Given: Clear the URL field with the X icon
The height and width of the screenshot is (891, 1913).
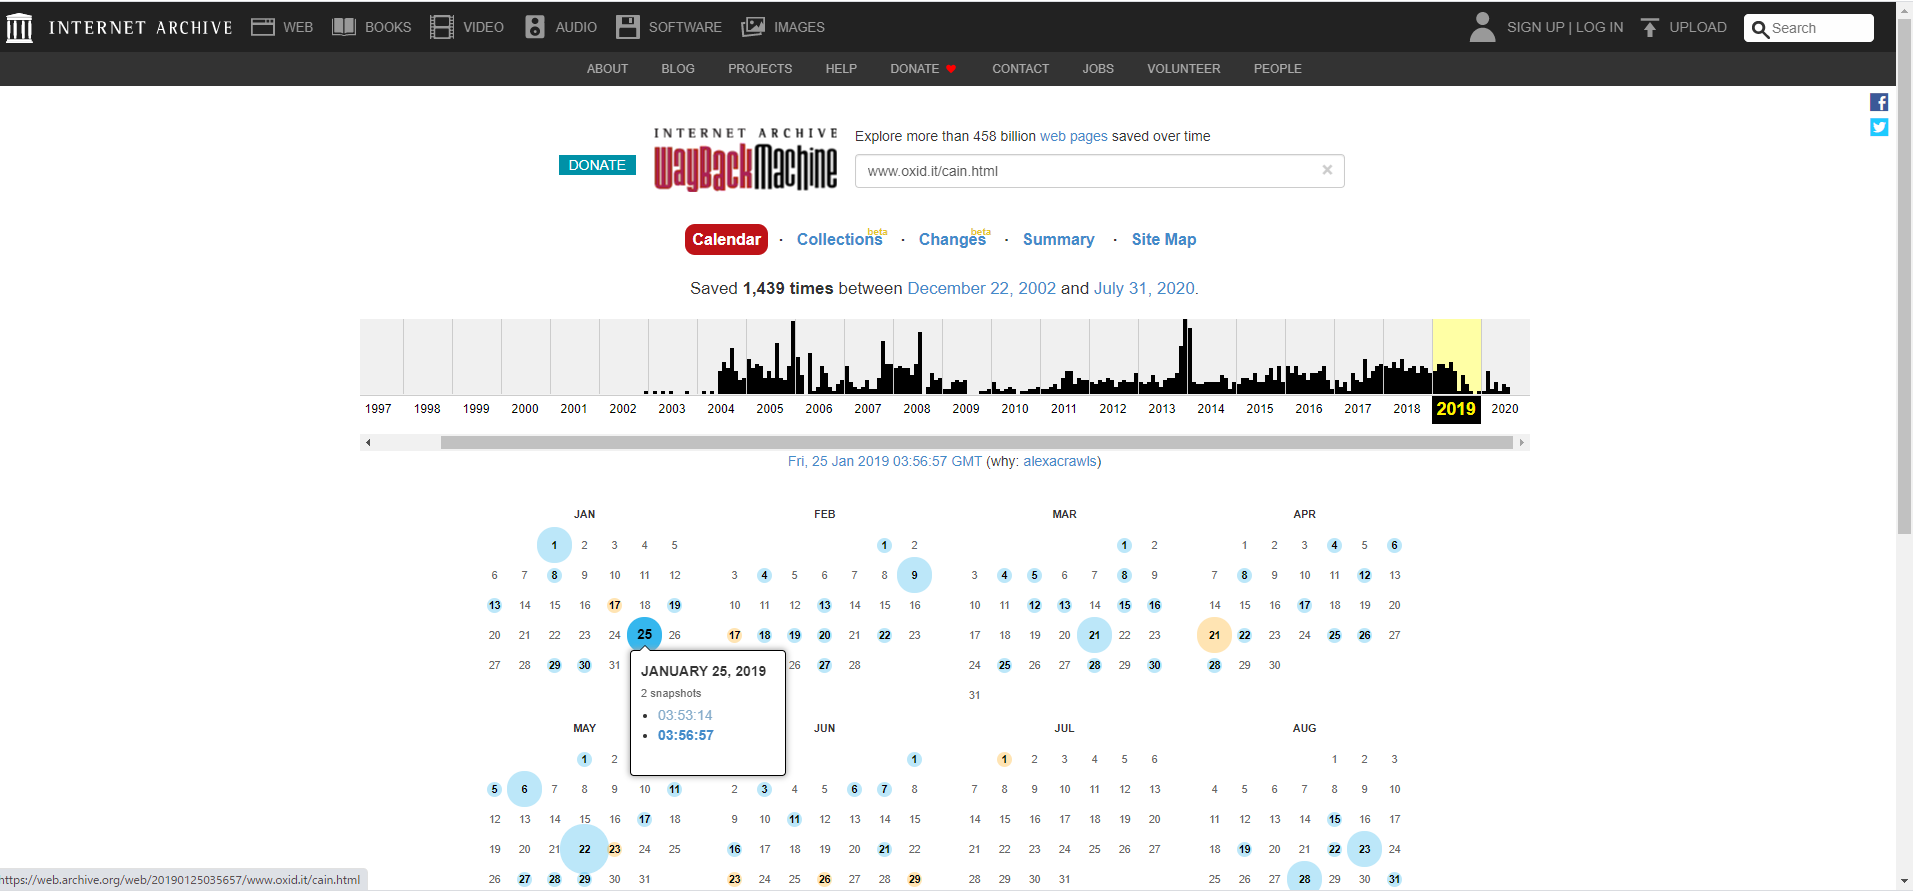Looking at the screenshot, I should pyautogui.click(x=1327, y=170).
